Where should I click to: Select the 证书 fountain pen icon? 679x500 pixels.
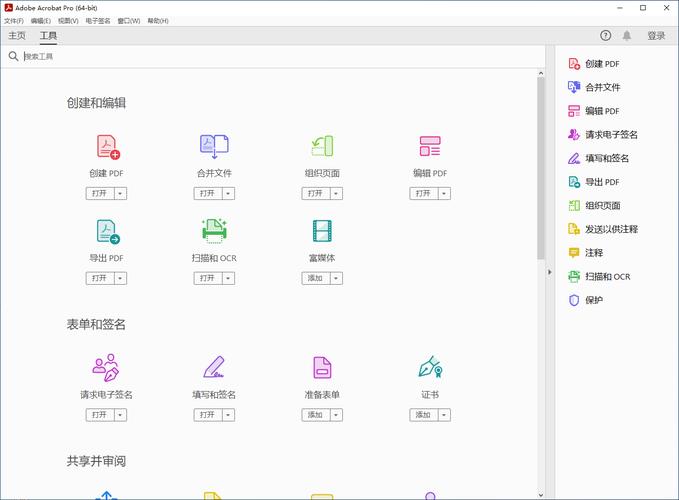tap(430, 367)
